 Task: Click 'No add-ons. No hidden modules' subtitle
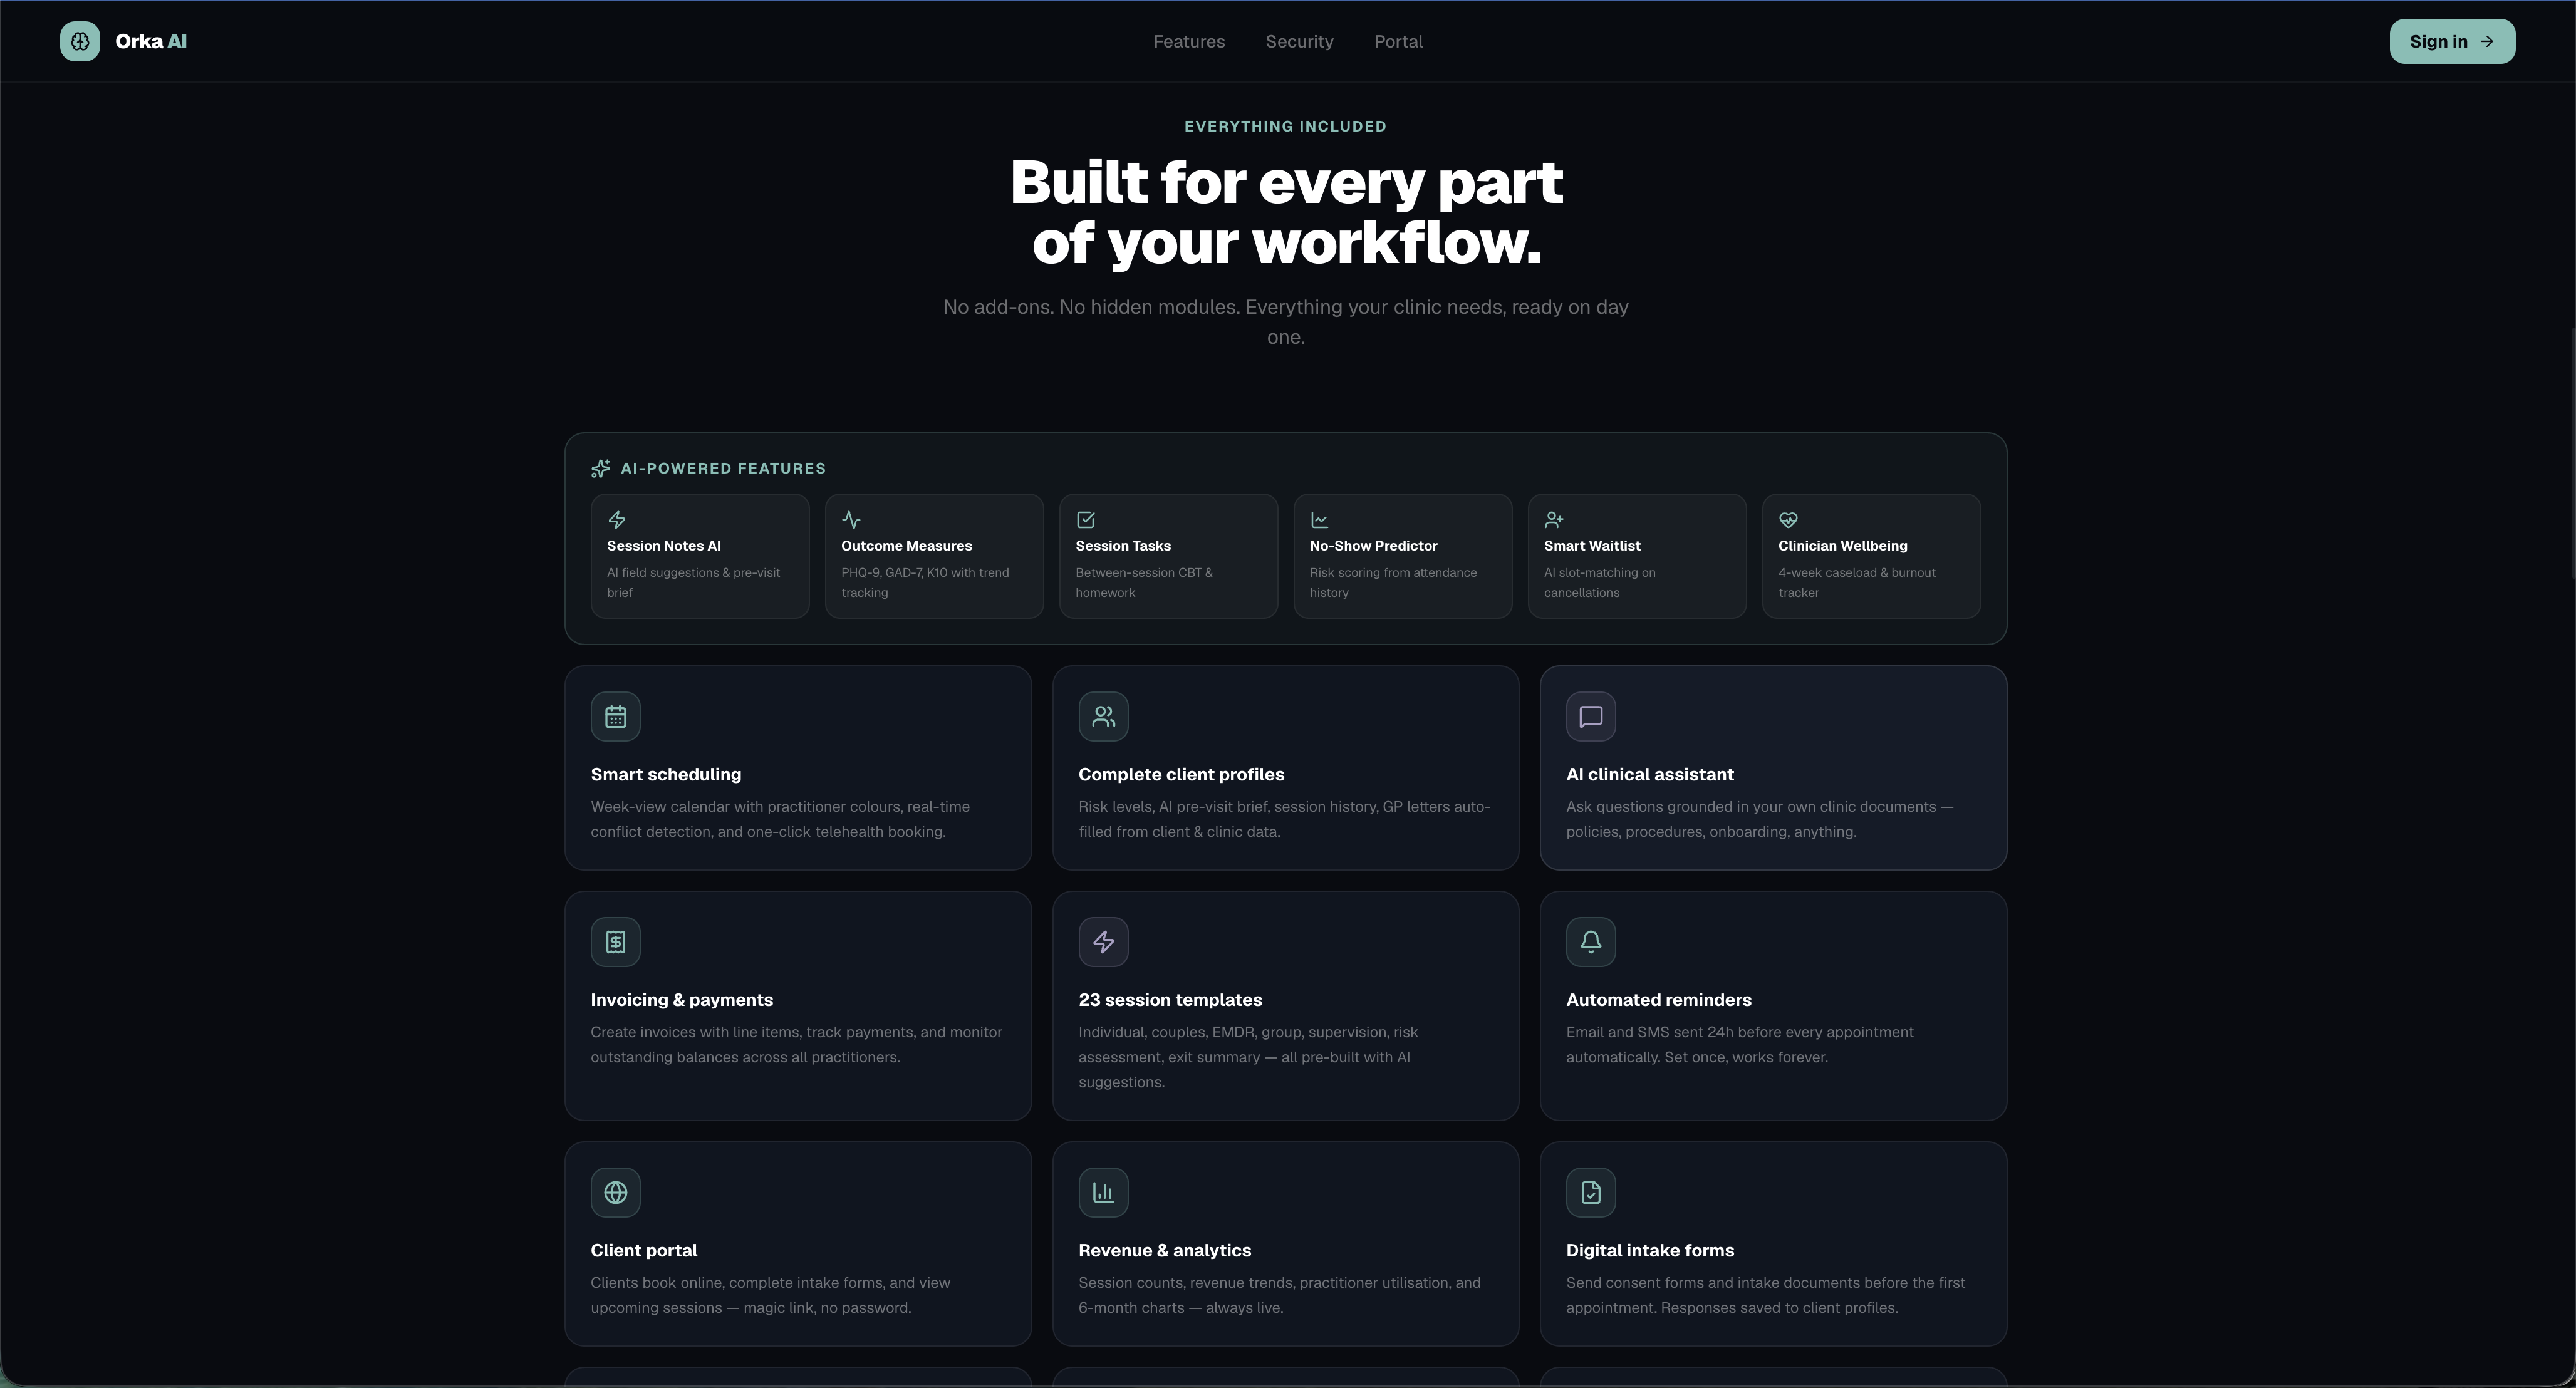(x=1286, y=322)
